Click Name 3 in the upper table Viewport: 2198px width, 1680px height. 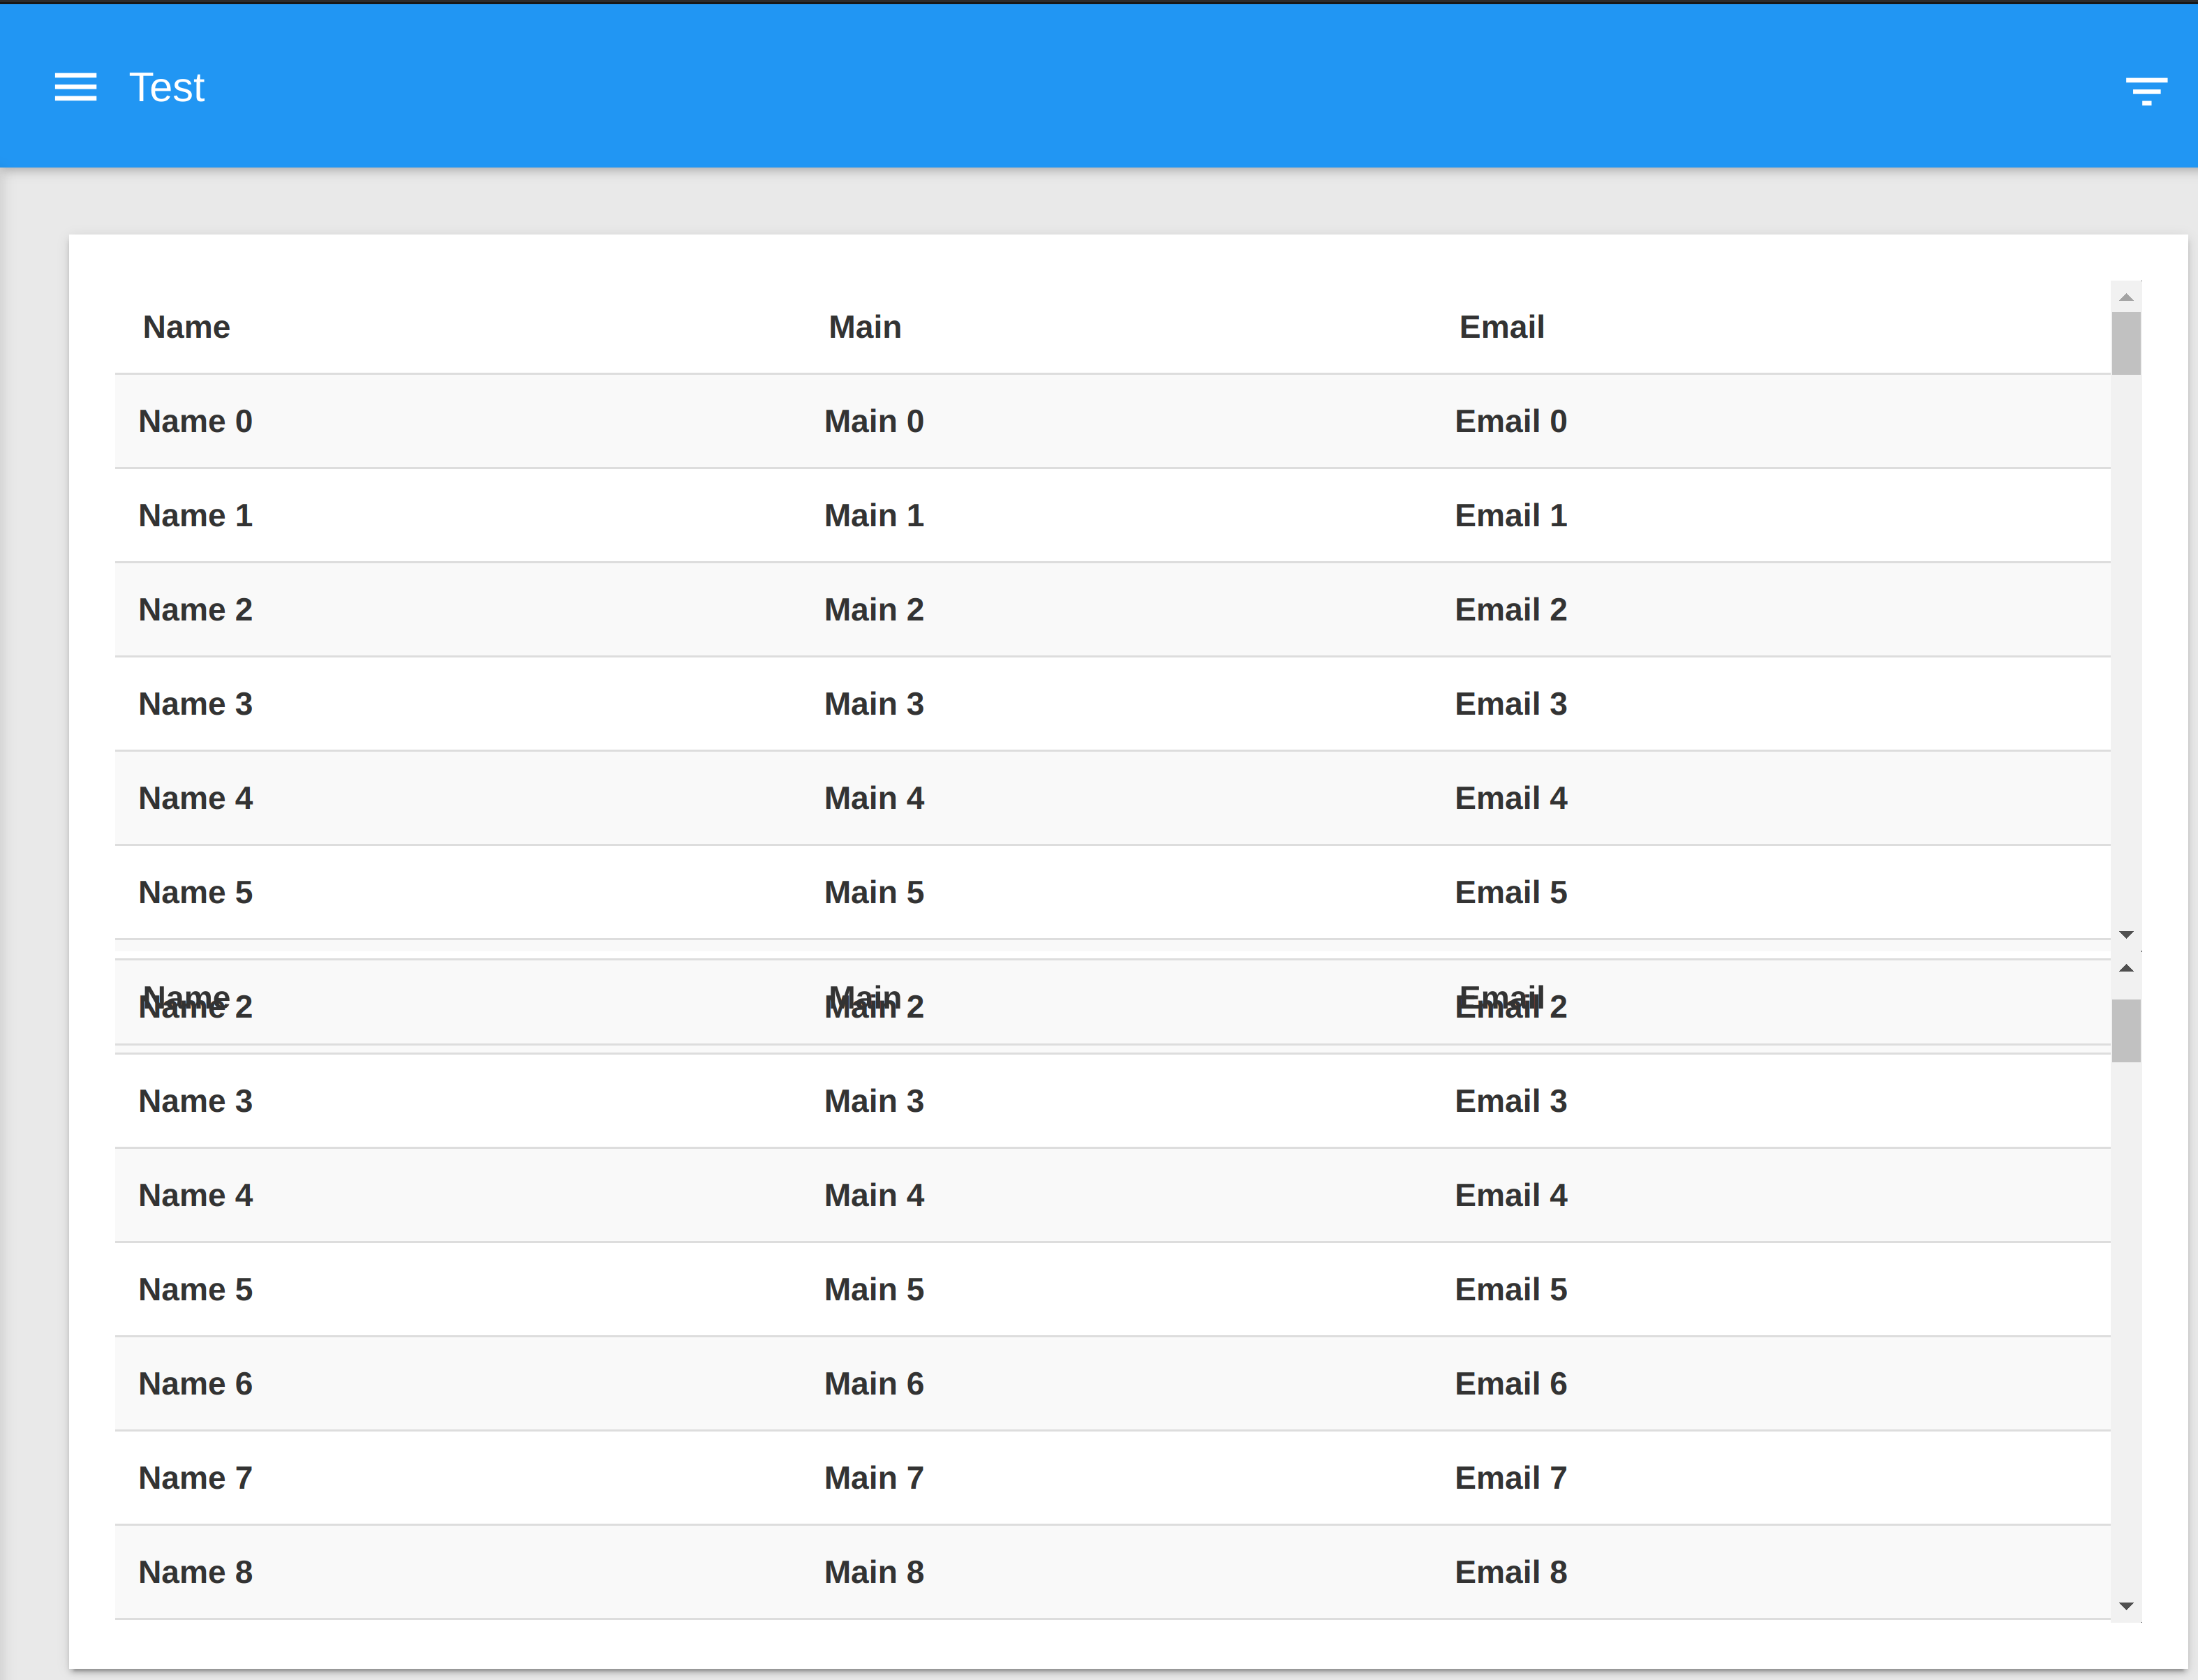(x=195, y=703)
